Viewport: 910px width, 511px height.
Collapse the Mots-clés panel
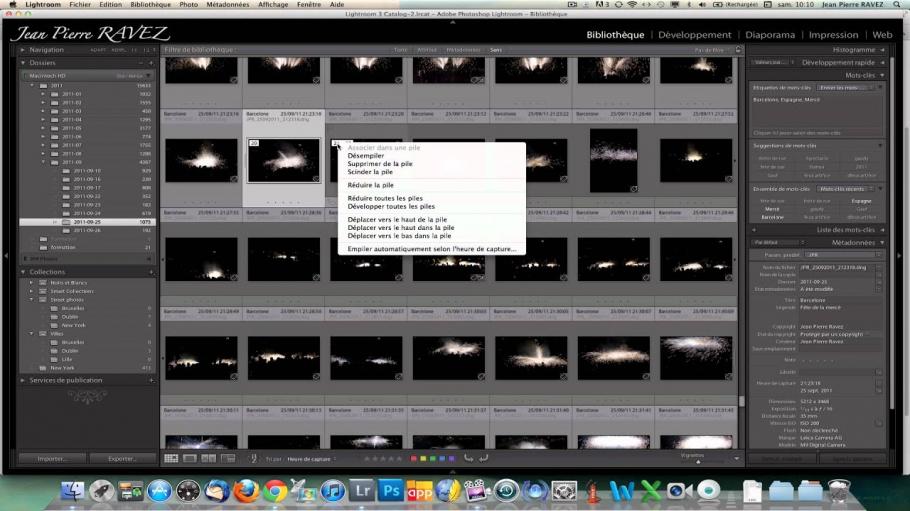click(883, 74)
